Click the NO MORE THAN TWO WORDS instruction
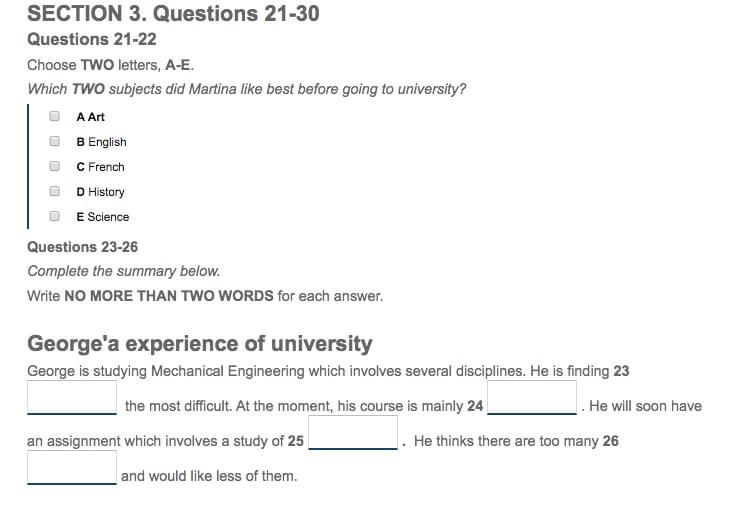The width and height of the screenshot is (736, 511). click(x=169, y=296)
